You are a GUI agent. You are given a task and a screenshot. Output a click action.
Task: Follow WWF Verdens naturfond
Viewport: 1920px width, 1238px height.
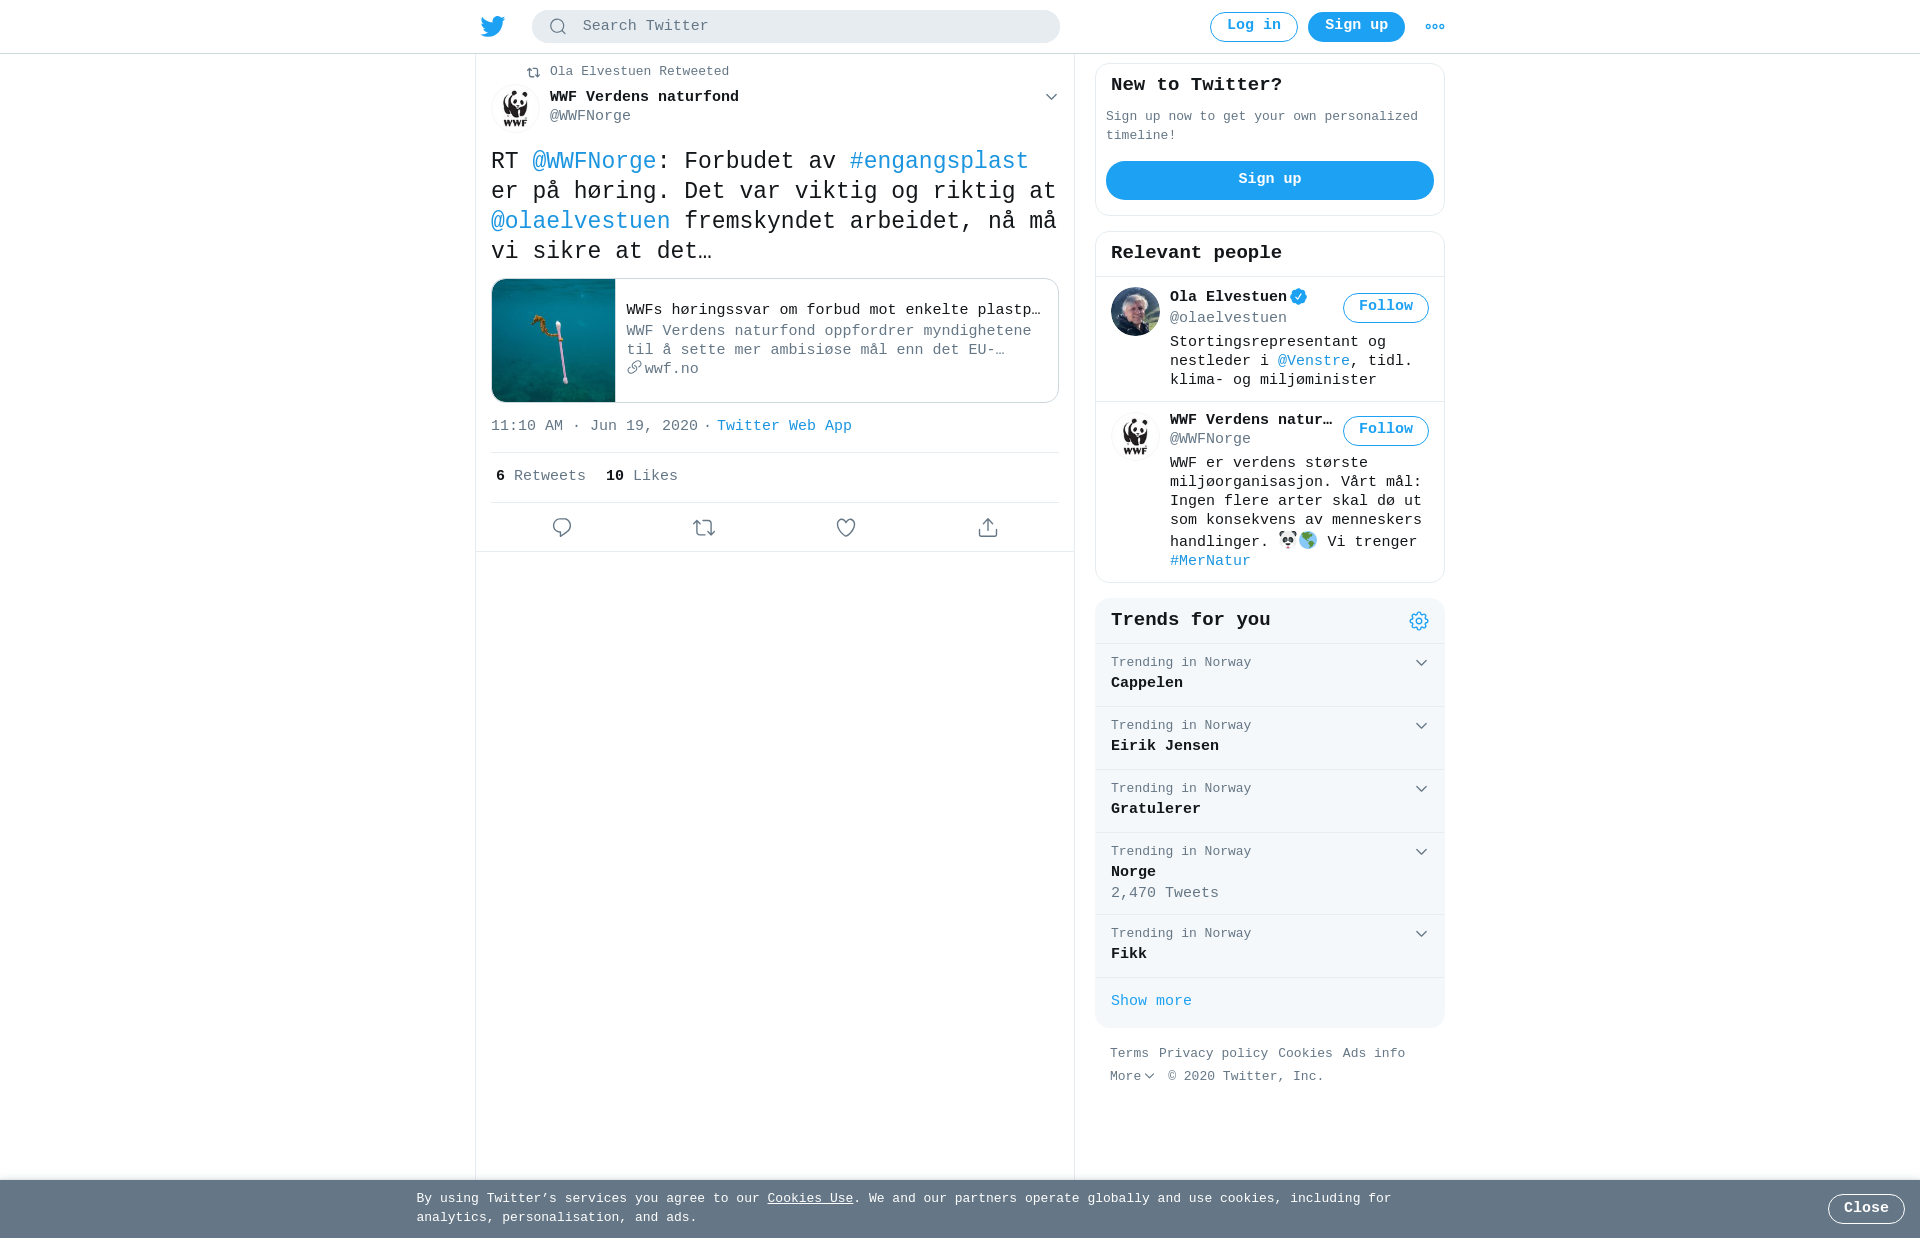1386,430
